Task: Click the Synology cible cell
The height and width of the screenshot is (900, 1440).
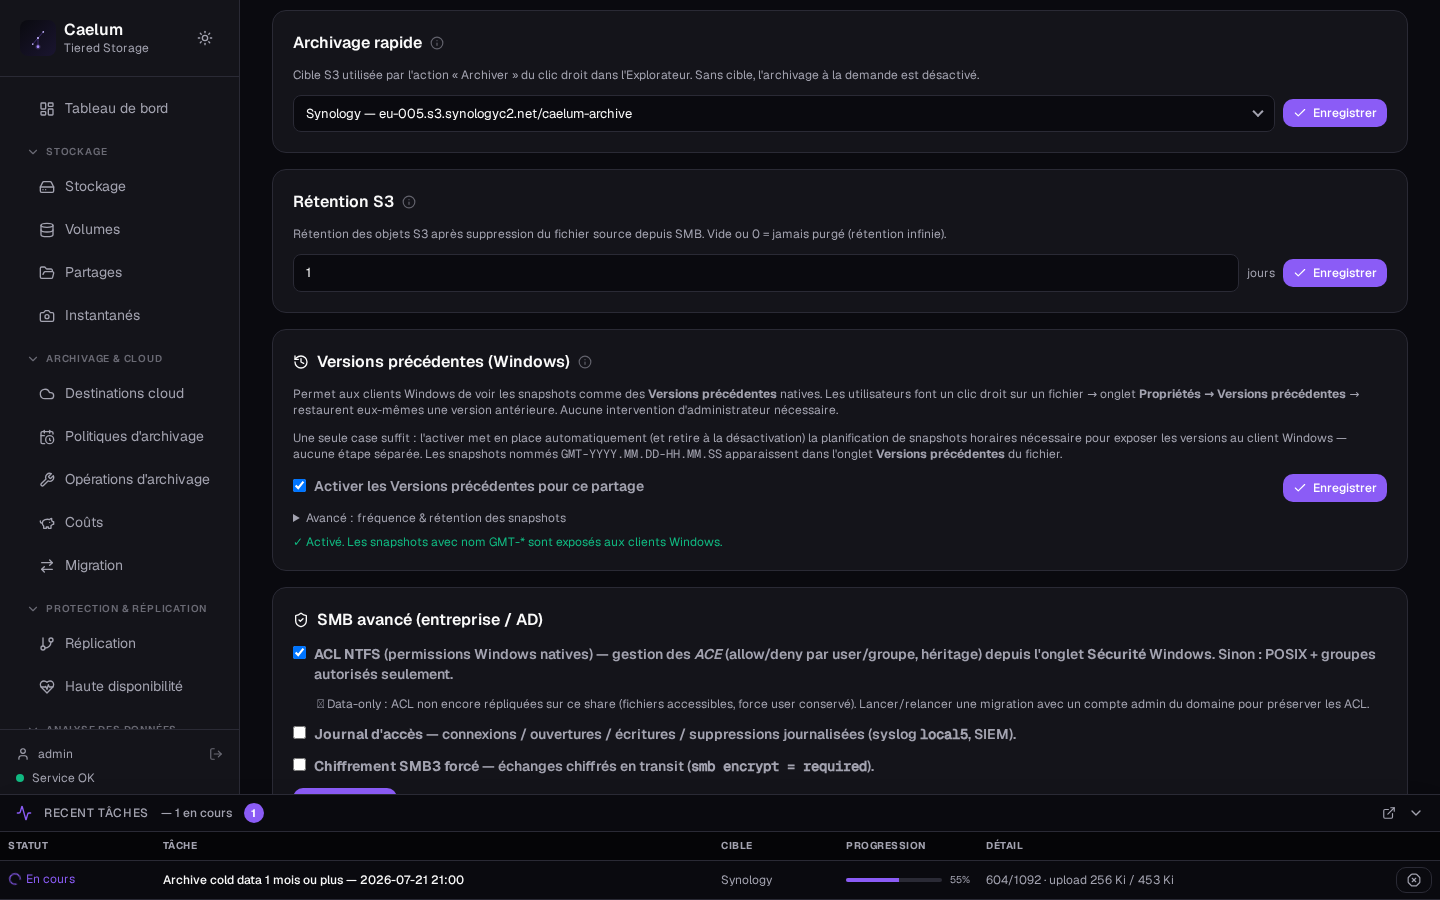Action: 747,880
